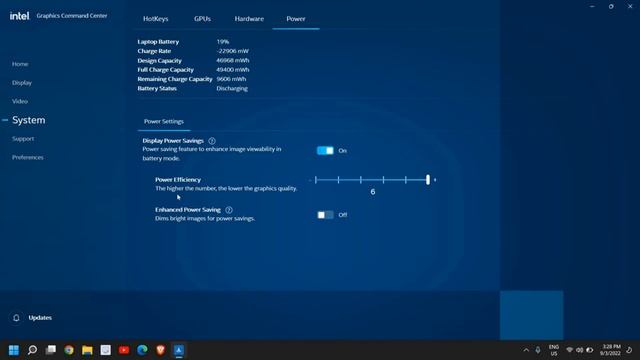Minimize the Graphics Command Center window
This screenshot has width=640, height=360.
592,7
